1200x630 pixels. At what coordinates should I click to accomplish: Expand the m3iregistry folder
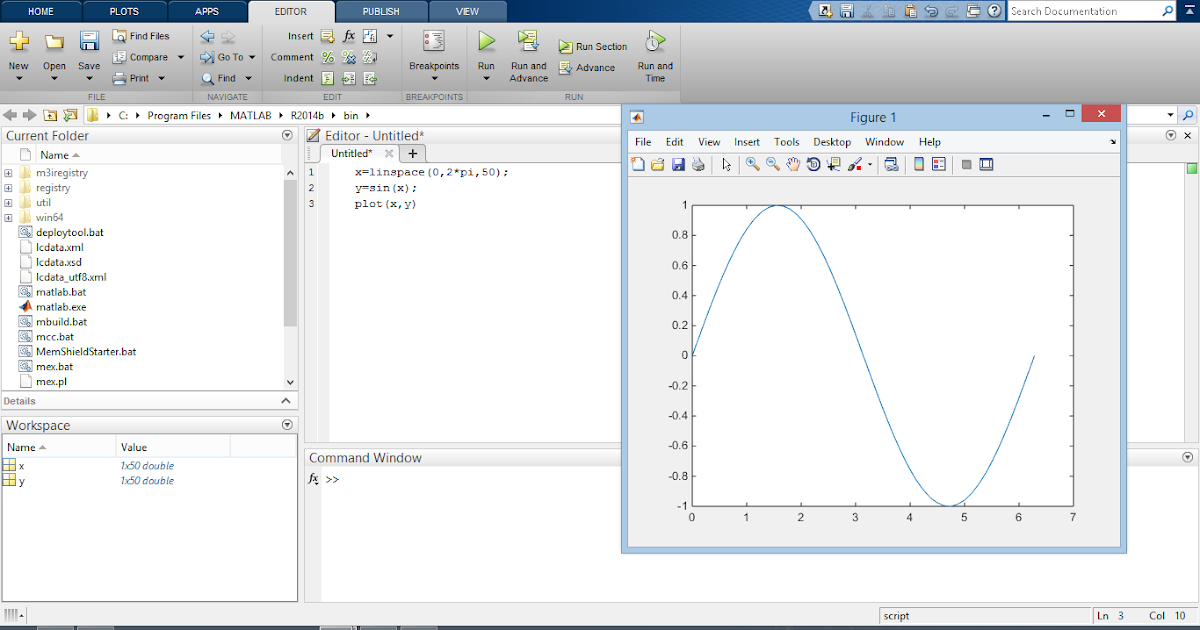[x=8, y=172]
